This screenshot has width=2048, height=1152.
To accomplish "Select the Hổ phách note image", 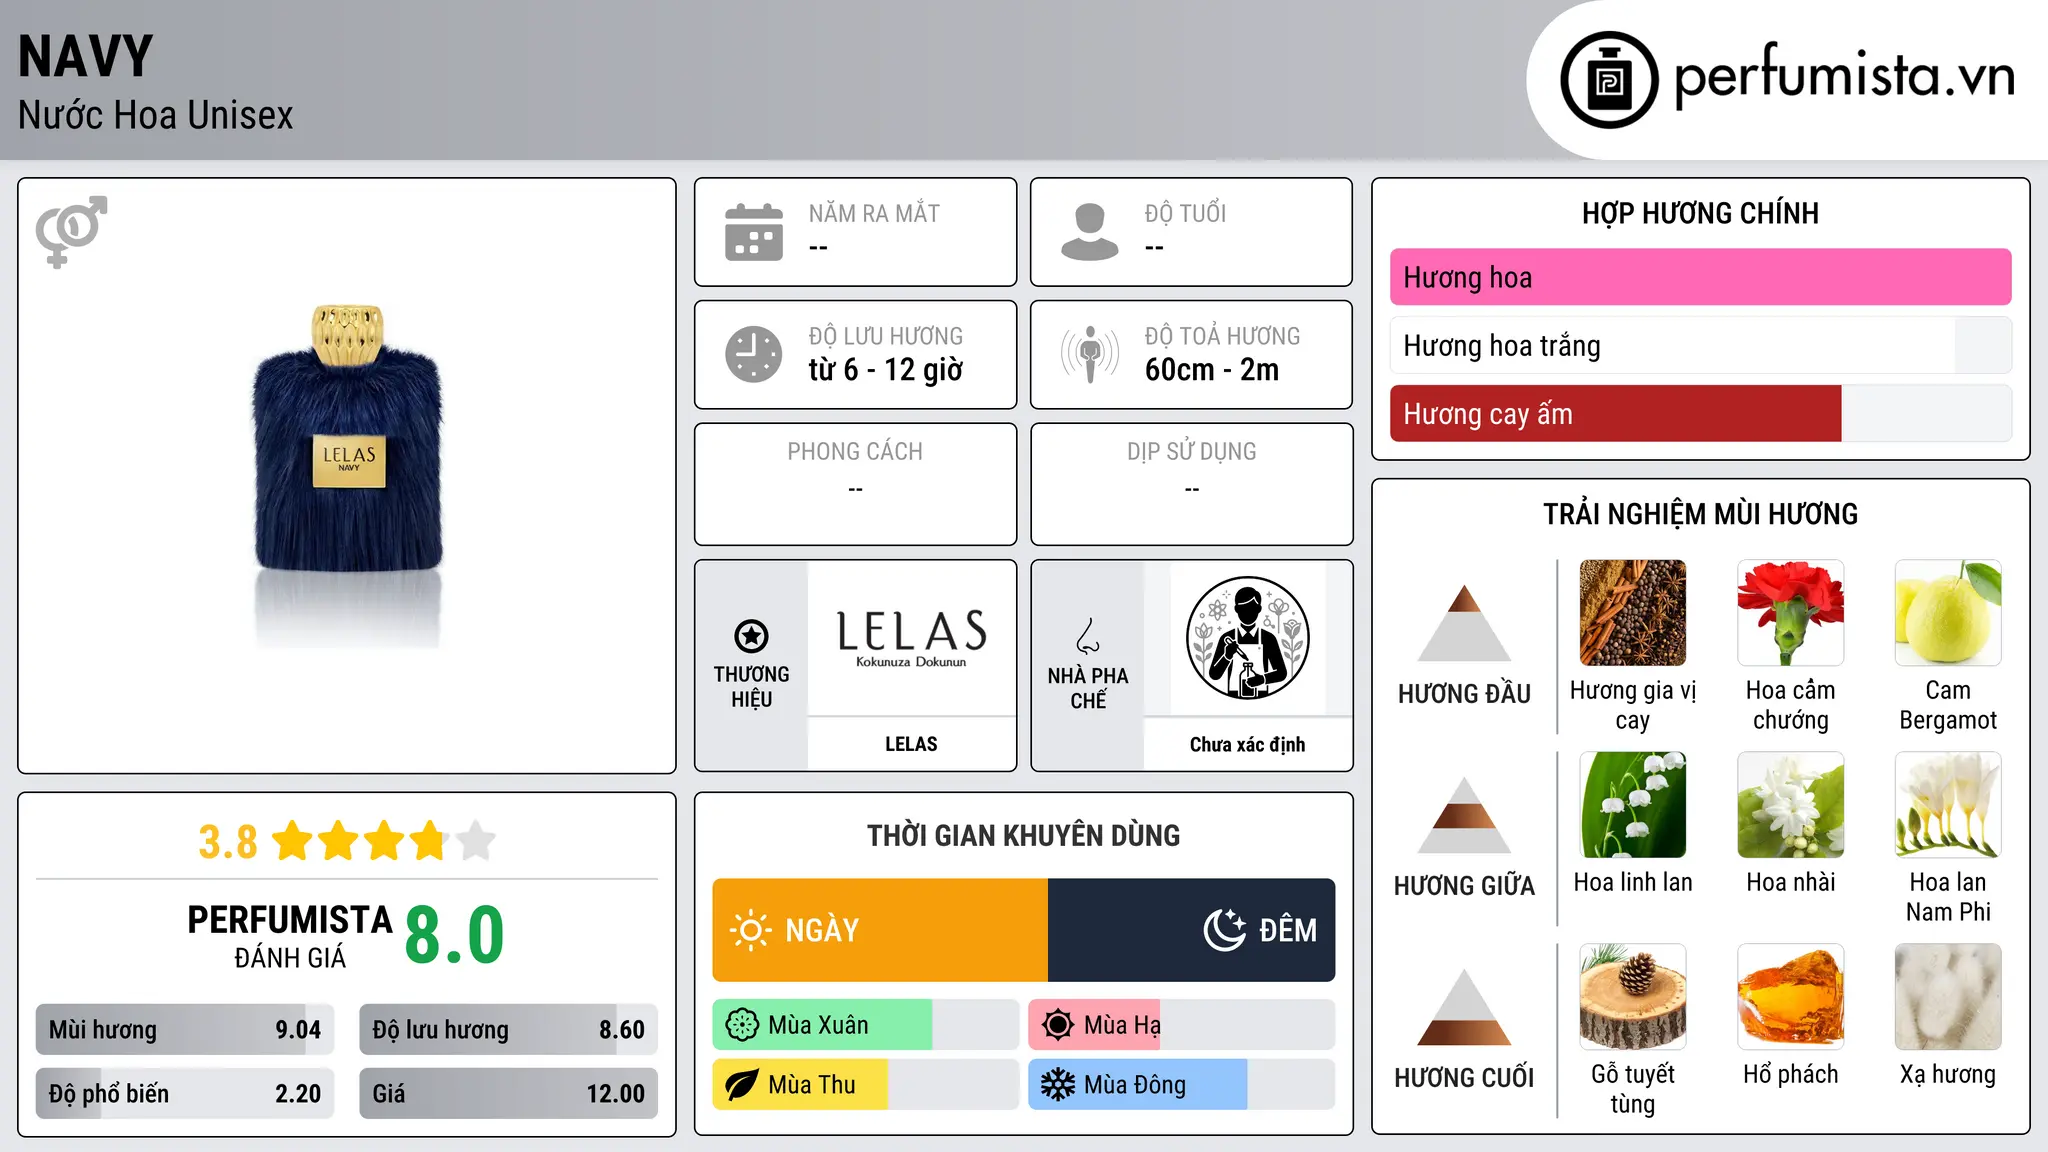I will (1791, 997).
